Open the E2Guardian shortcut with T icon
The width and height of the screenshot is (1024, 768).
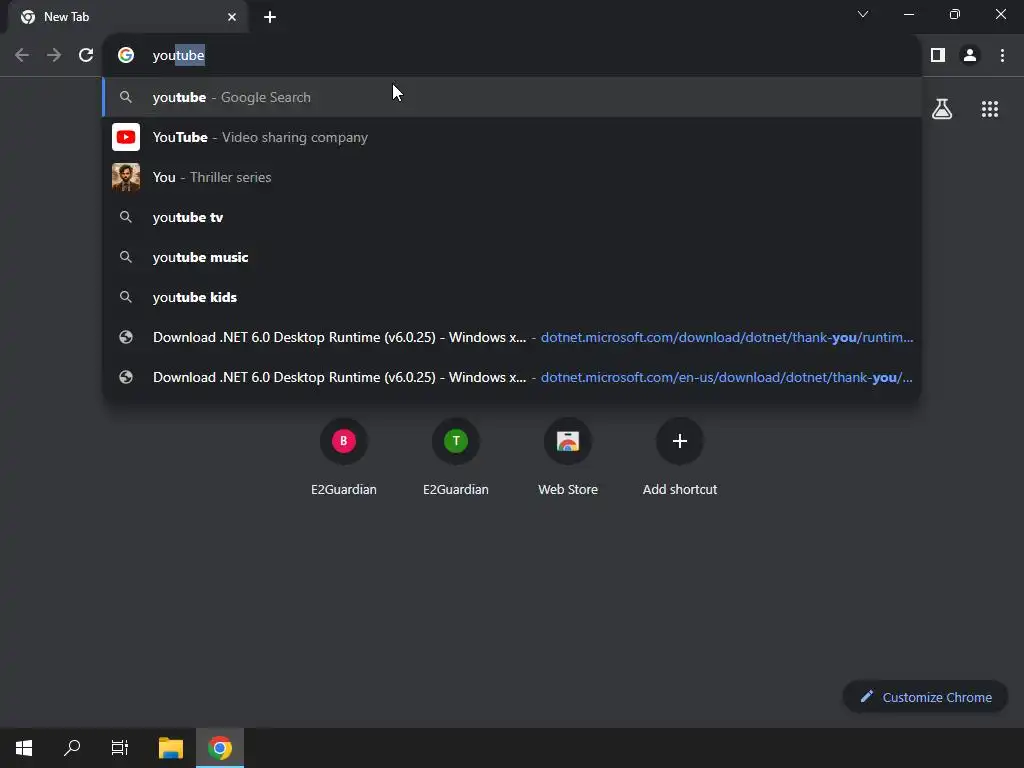click(x=456, y=457)
